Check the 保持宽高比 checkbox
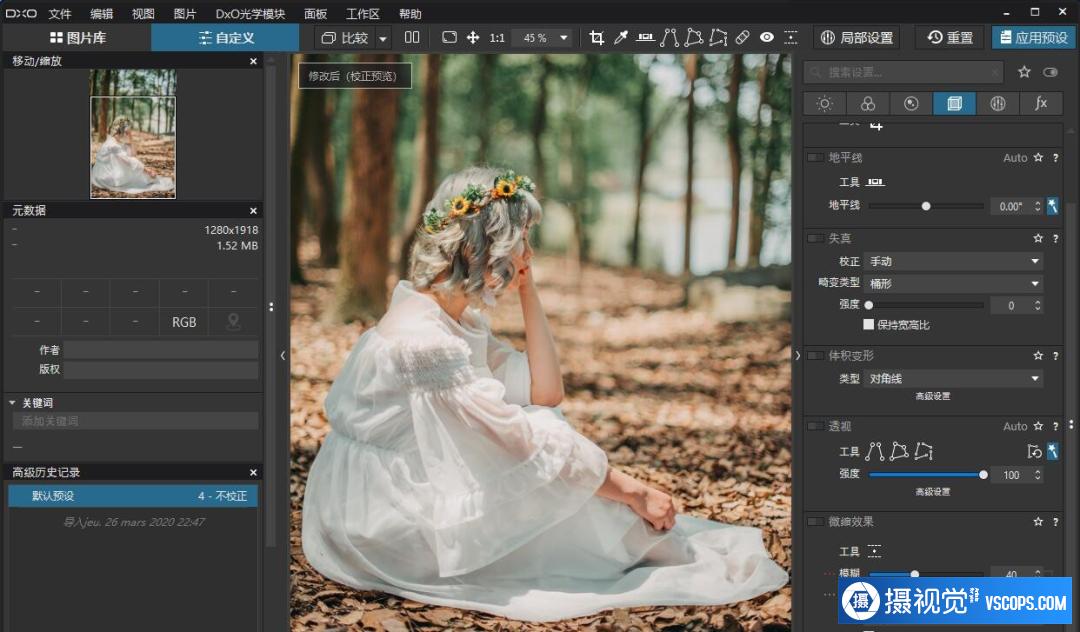 pos(869,324)
